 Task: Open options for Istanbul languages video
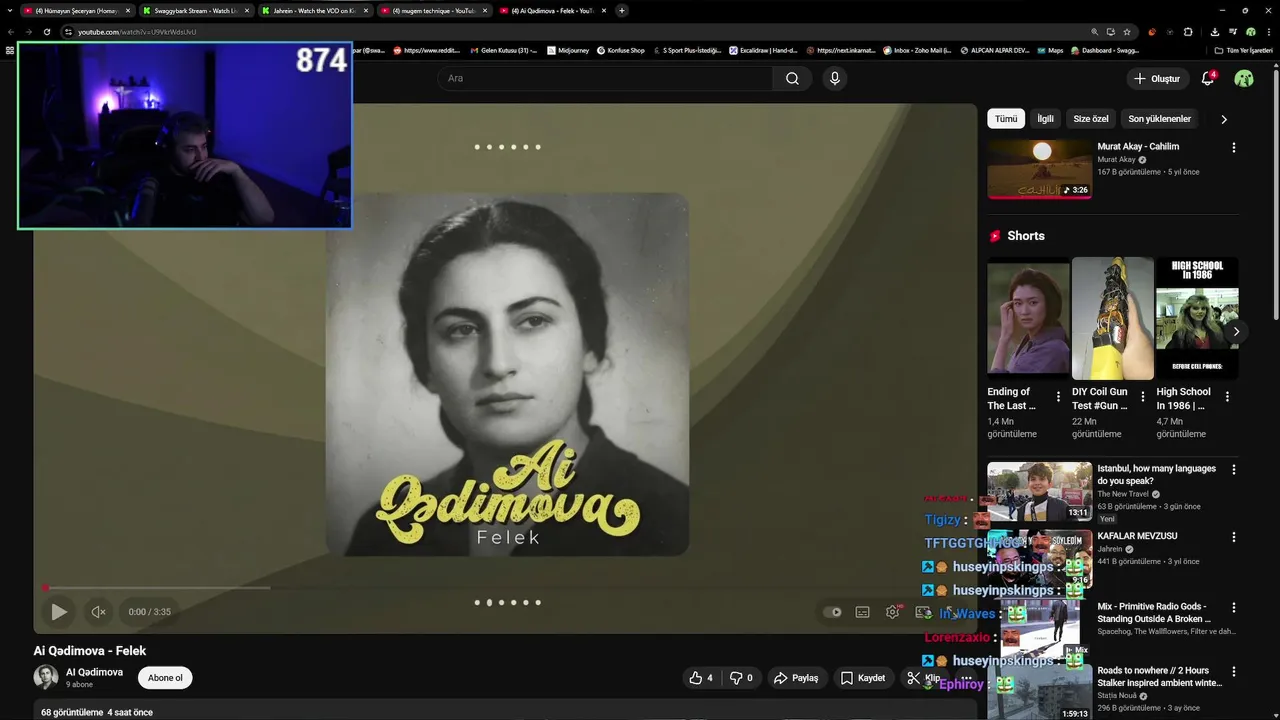[x=1233, y=469]
